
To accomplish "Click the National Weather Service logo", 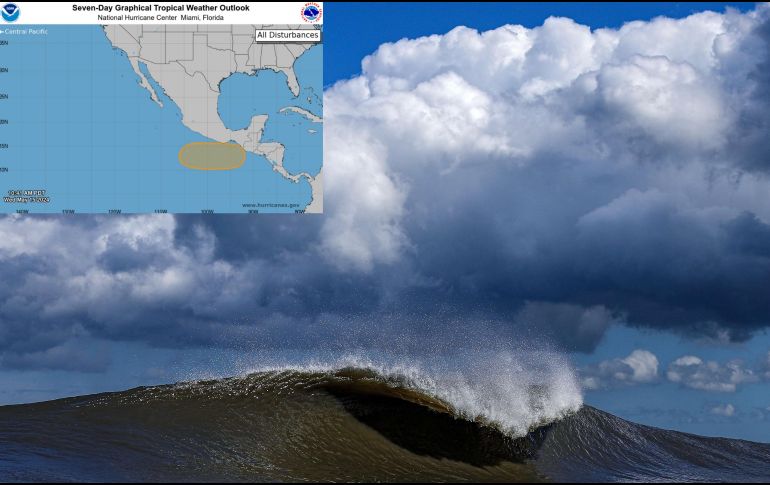I will 311,12.
